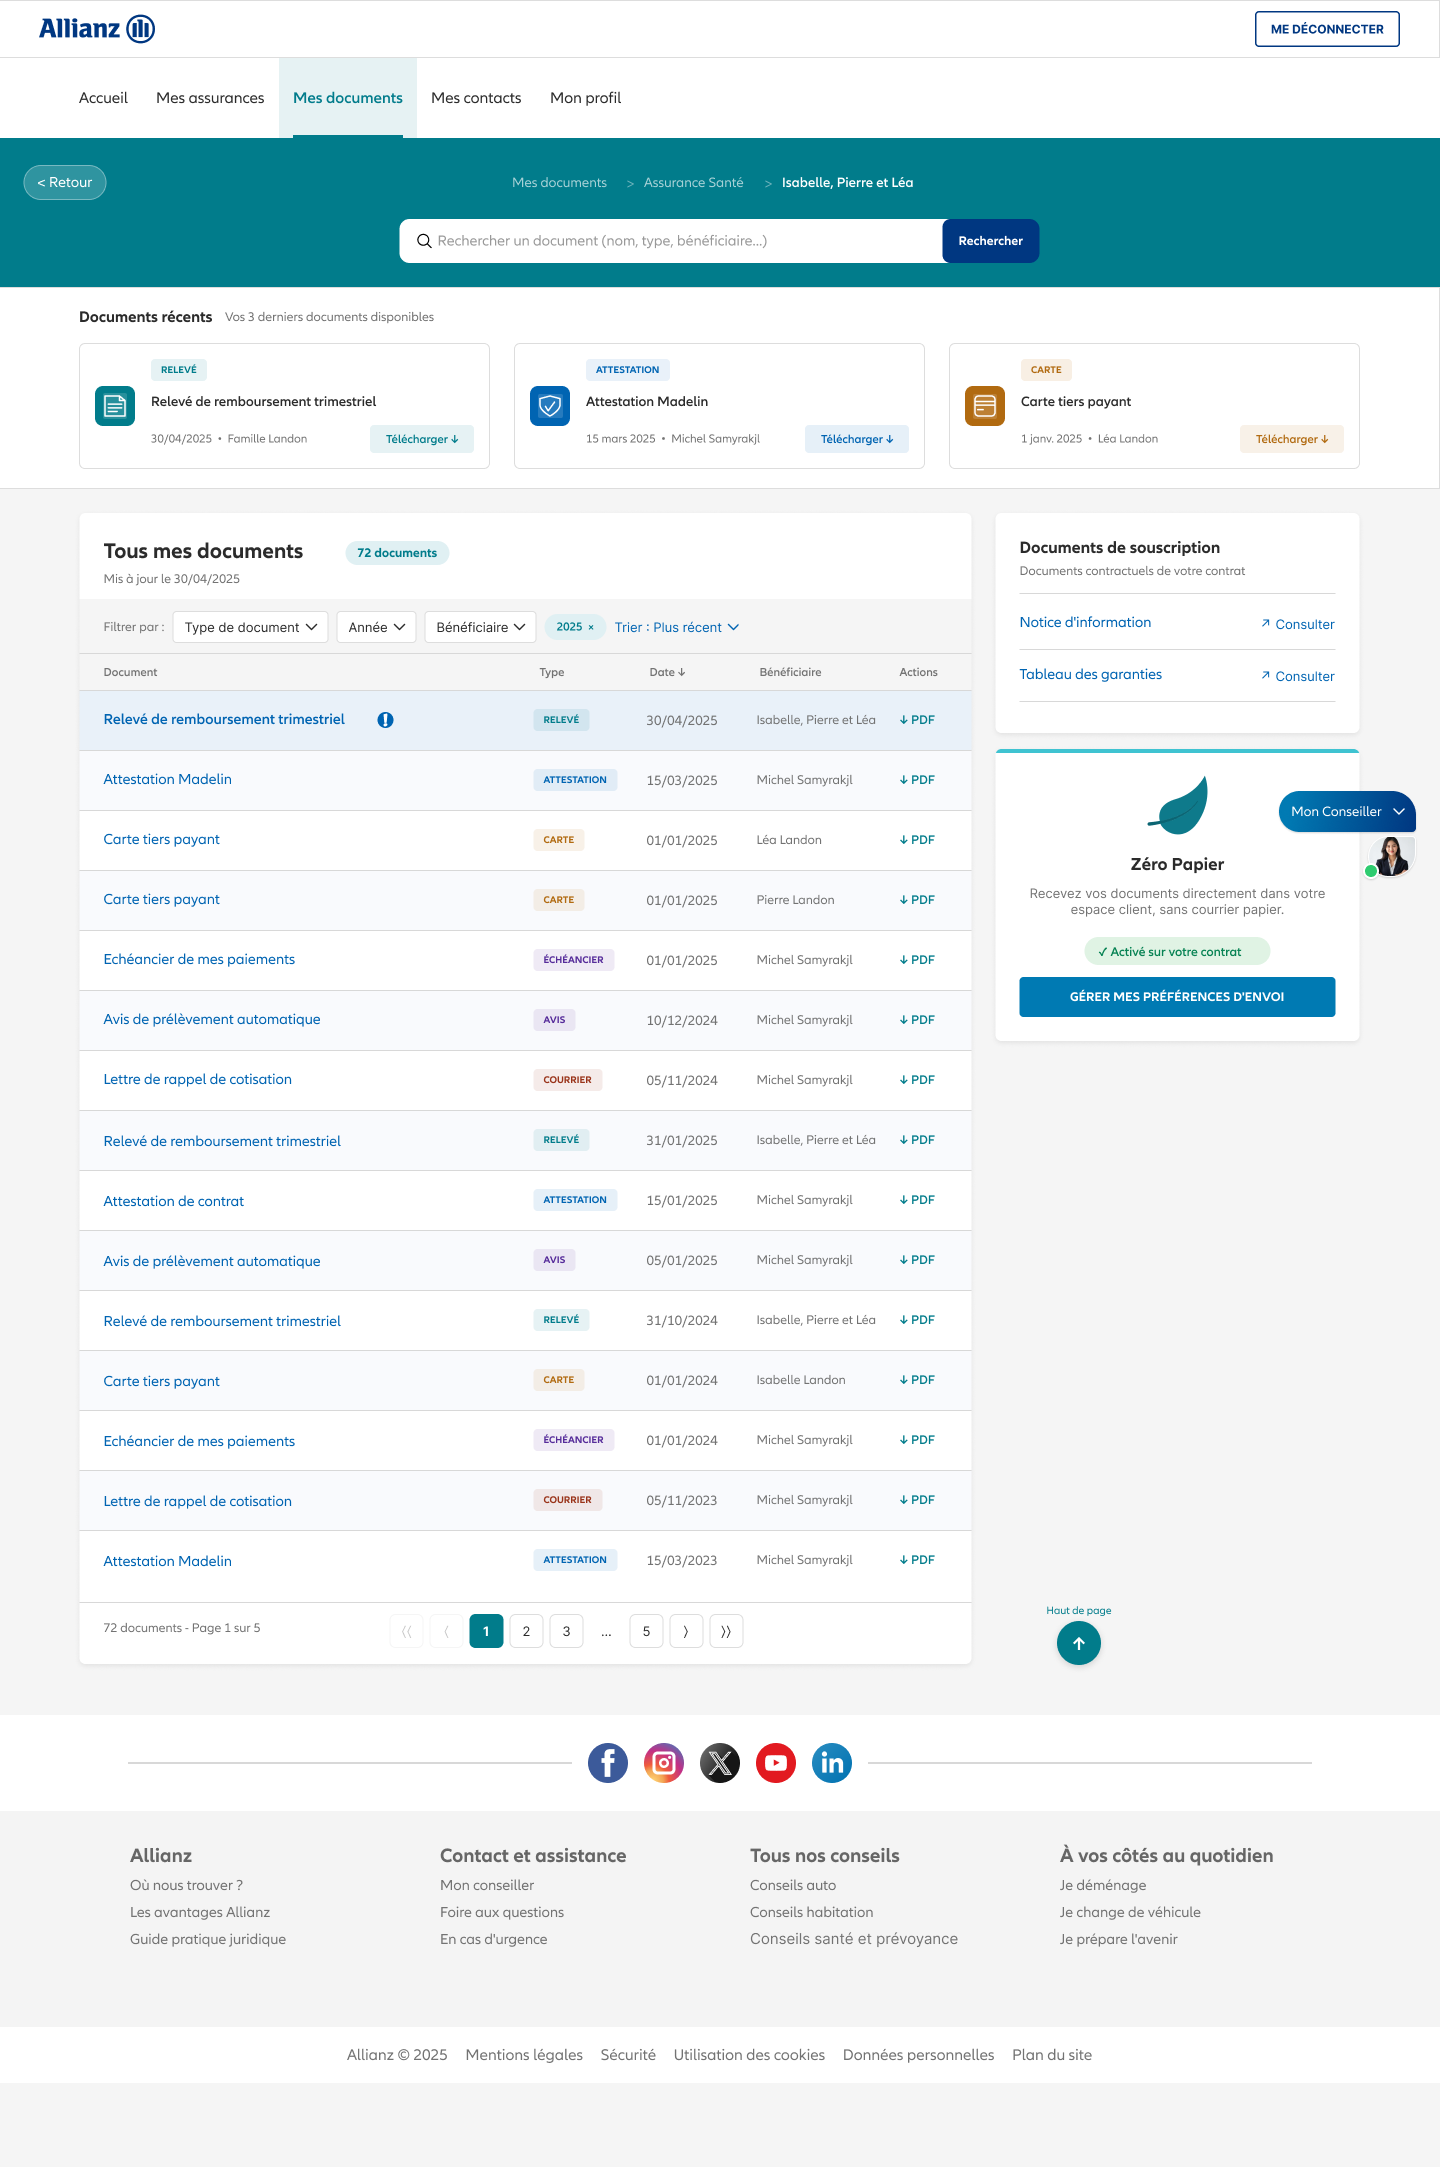Viewport: 1440px width, 2167px height.
Task: Consult the Tableau des garanties
Action: pyautogui.click(x=1298, y=676)
